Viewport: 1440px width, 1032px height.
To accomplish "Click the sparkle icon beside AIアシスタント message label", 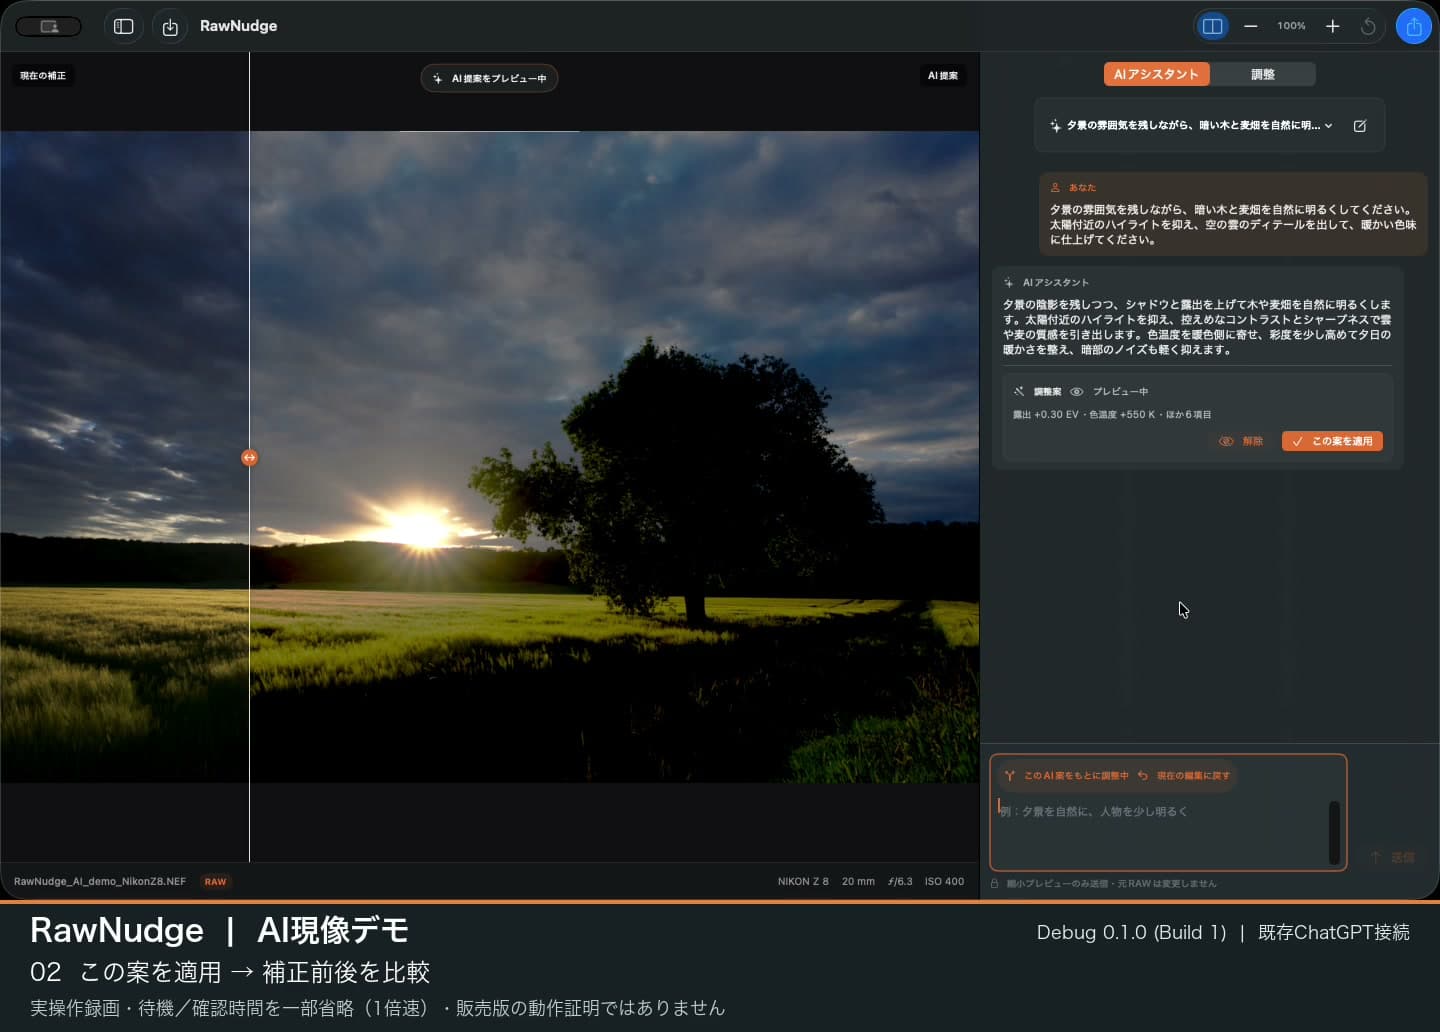I will click(x=1008, y=282).
